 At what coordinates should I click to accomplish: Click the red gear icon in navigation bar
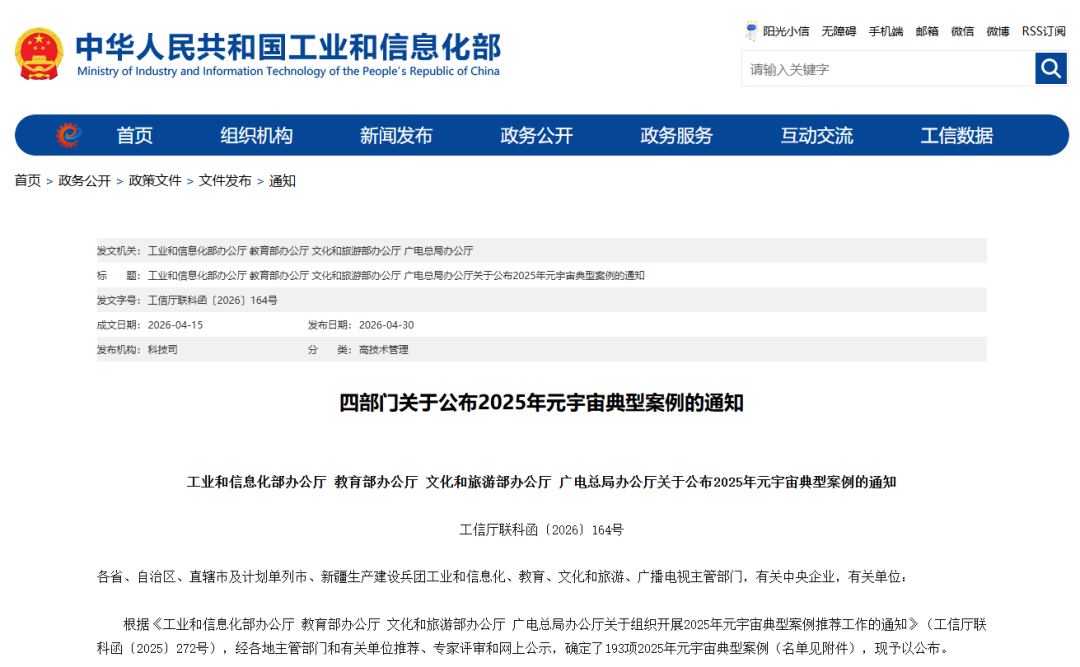coord(68,135)
